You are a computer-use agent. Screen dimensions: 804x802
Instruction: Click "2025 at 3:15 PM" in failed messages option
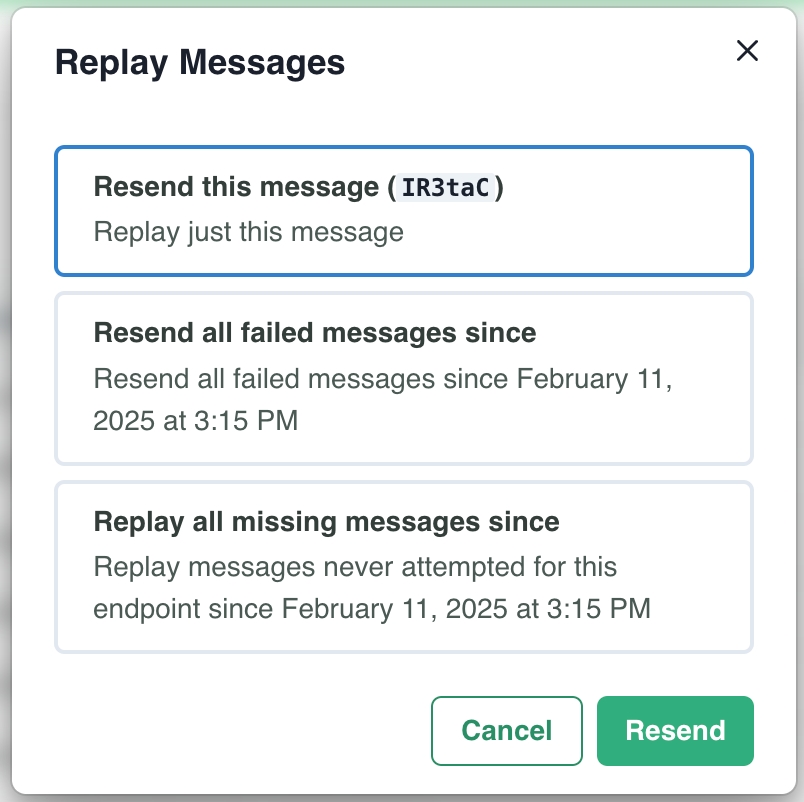196,421
